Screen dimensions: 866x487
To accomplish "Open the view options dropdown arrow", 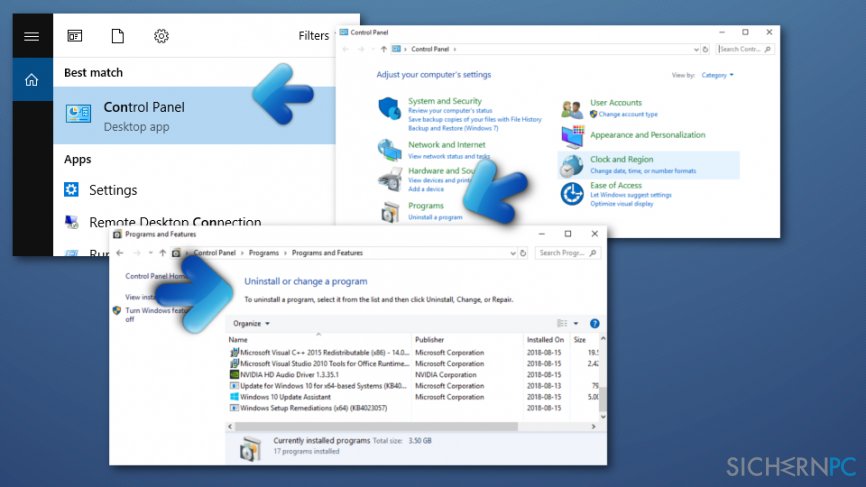I will pos(576,324).
